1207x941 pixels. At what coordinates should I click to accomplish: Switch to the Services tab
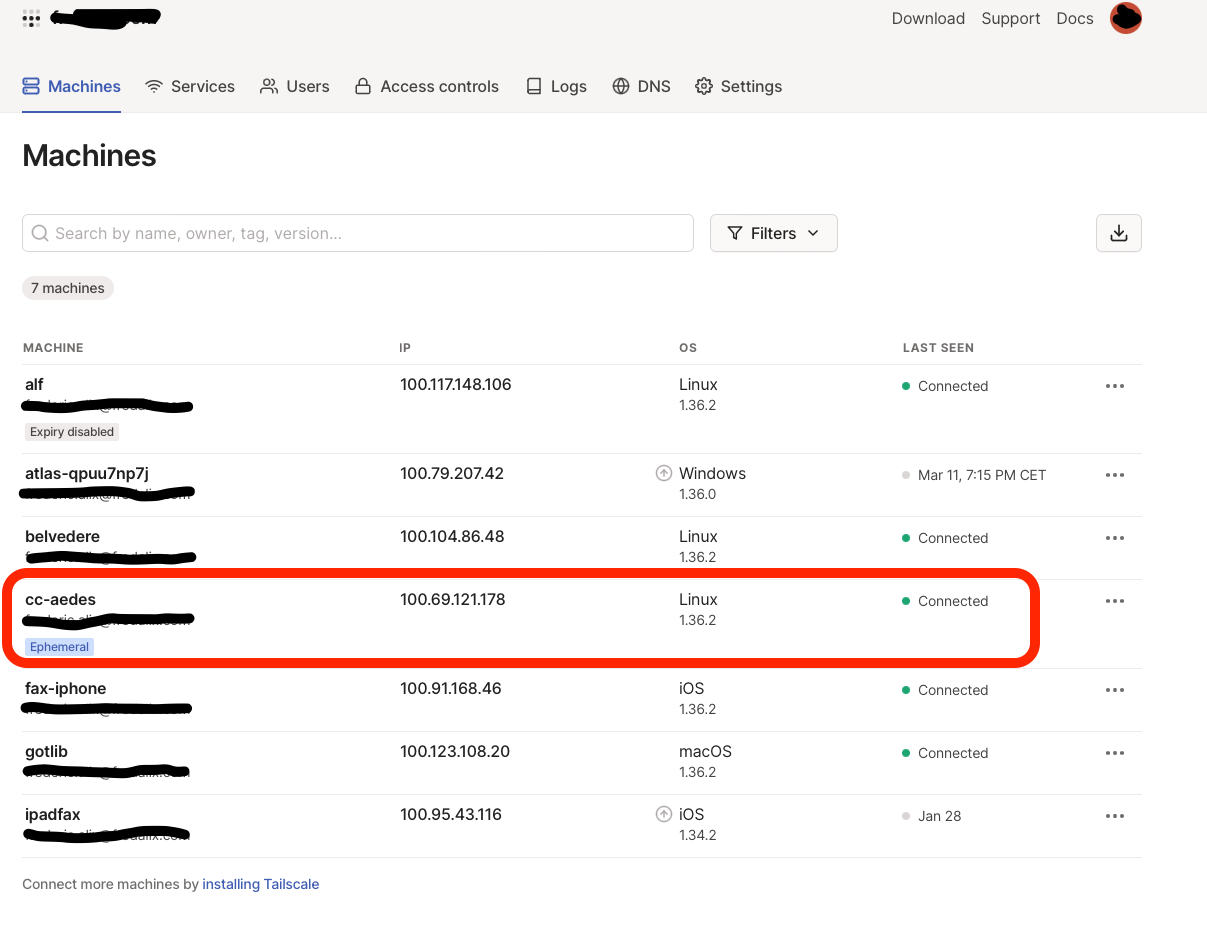190,86
